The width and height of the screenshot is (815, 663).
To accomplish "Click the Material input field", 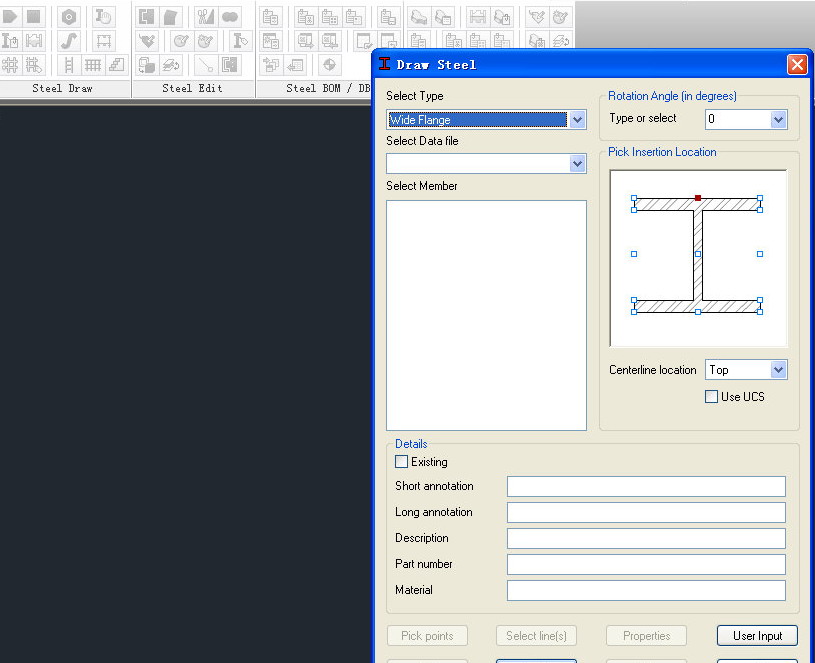I will [646, 590].
